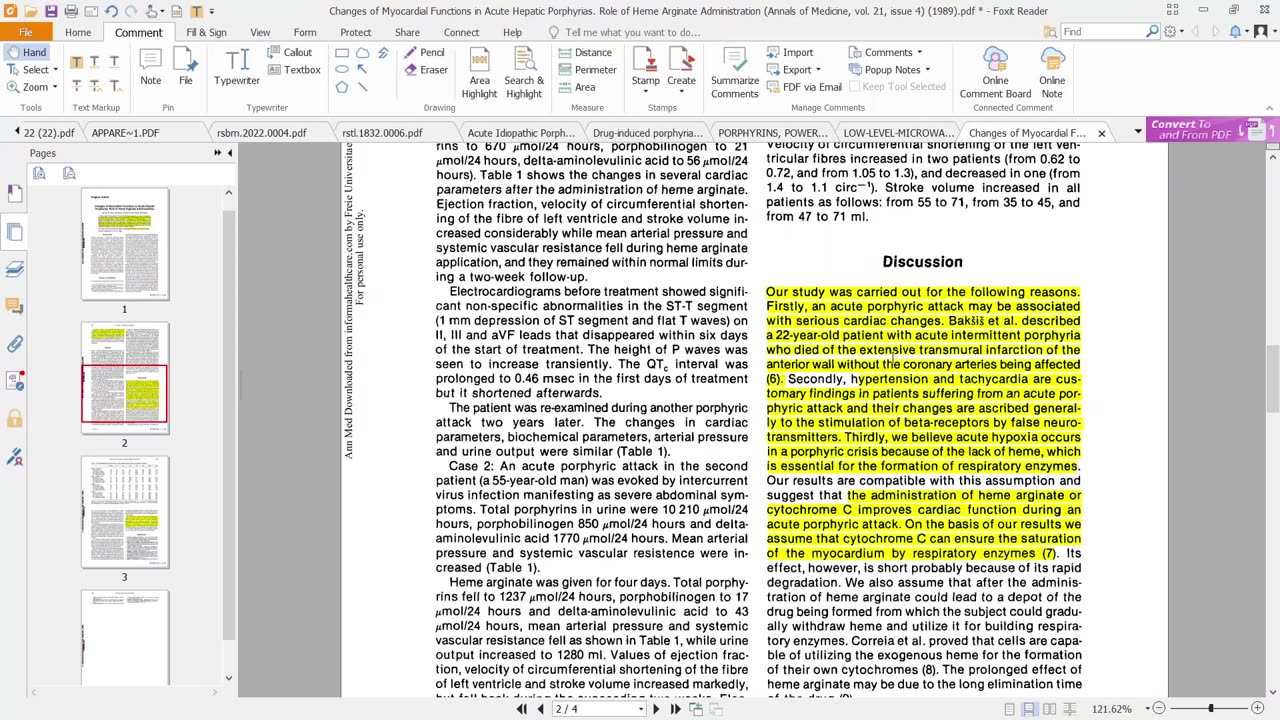The width and height of the screenshot is (1280, 720).
Task: Open the Security lock side panel
Action: [15, 419]
